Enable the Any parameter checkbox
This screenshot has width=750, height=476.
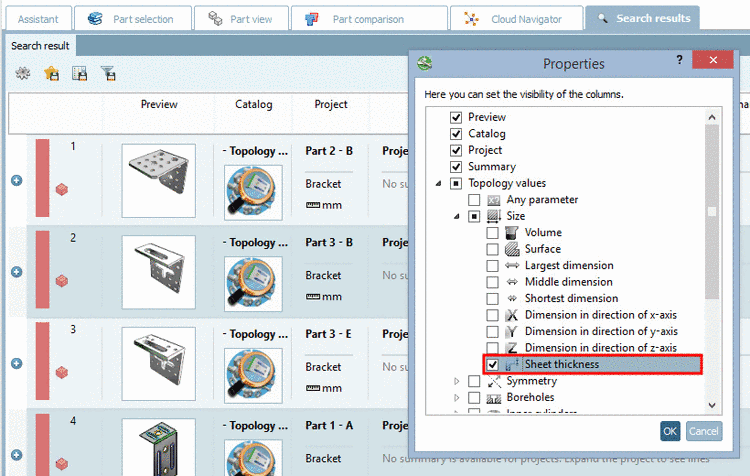tap(474, 199)
